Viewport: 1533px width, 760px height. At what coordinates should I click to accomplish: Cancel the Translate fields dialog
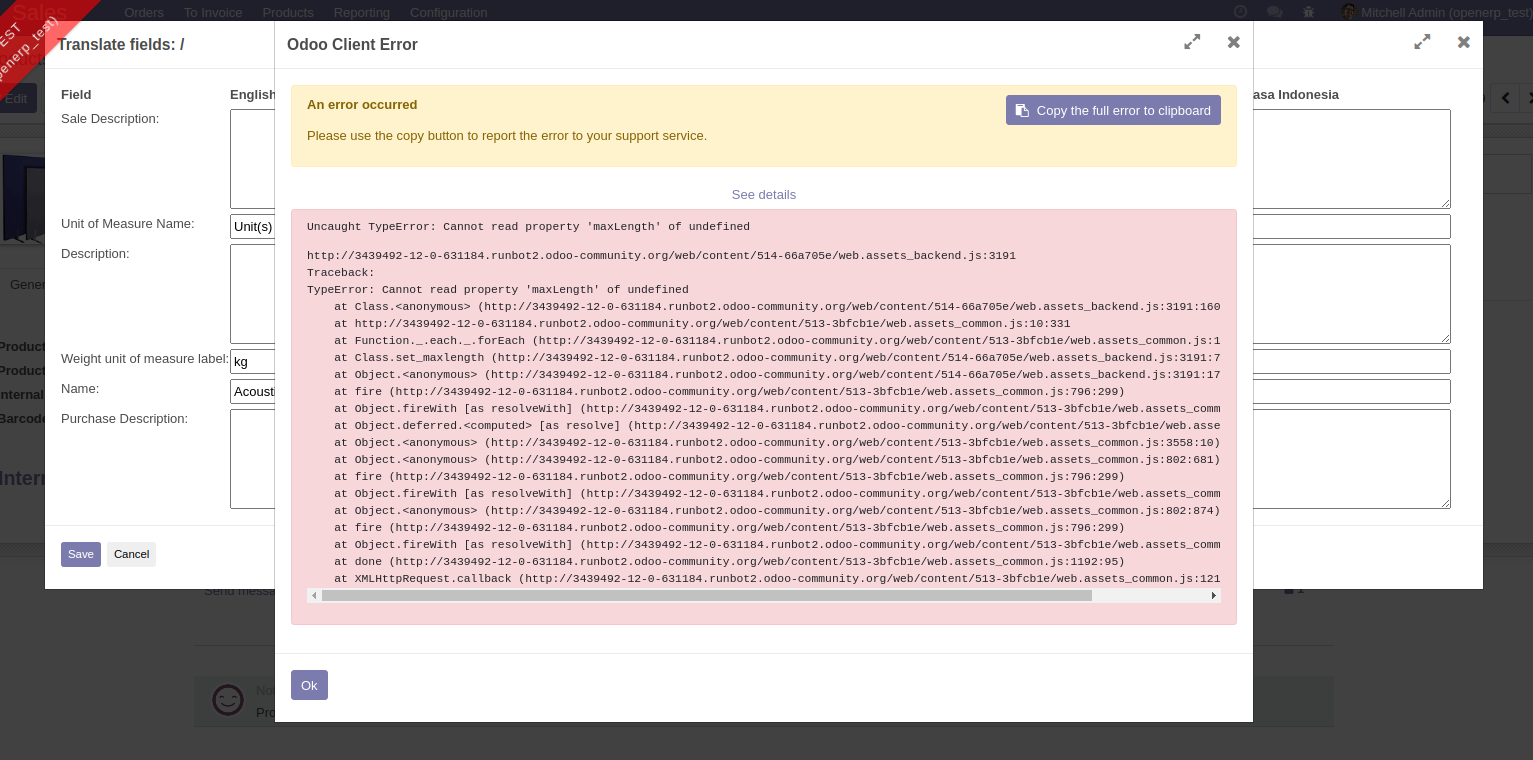[x=131, y=554]
